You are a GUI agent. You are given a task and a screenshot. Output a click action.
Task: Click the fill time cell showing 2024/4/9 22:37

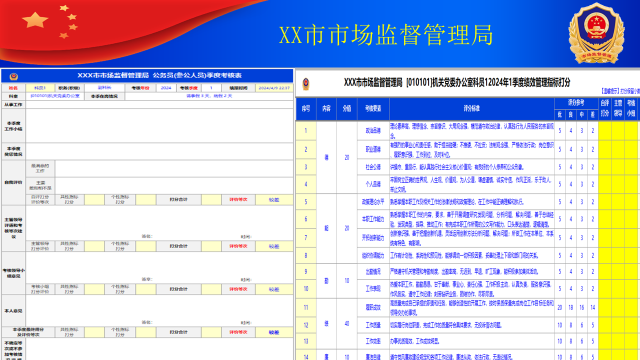pyautogui.click(x=274, y=88)
